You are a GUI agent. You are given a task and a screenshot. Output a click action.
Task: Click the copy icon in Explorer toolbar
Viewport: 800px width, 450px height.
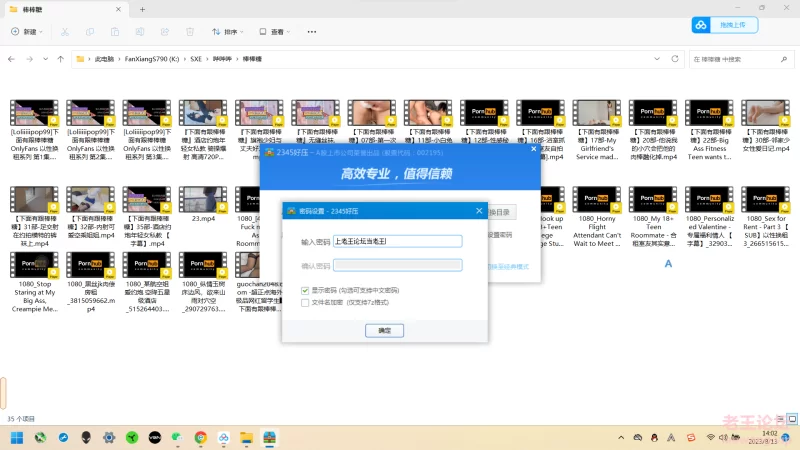click(x=90, y=32)
